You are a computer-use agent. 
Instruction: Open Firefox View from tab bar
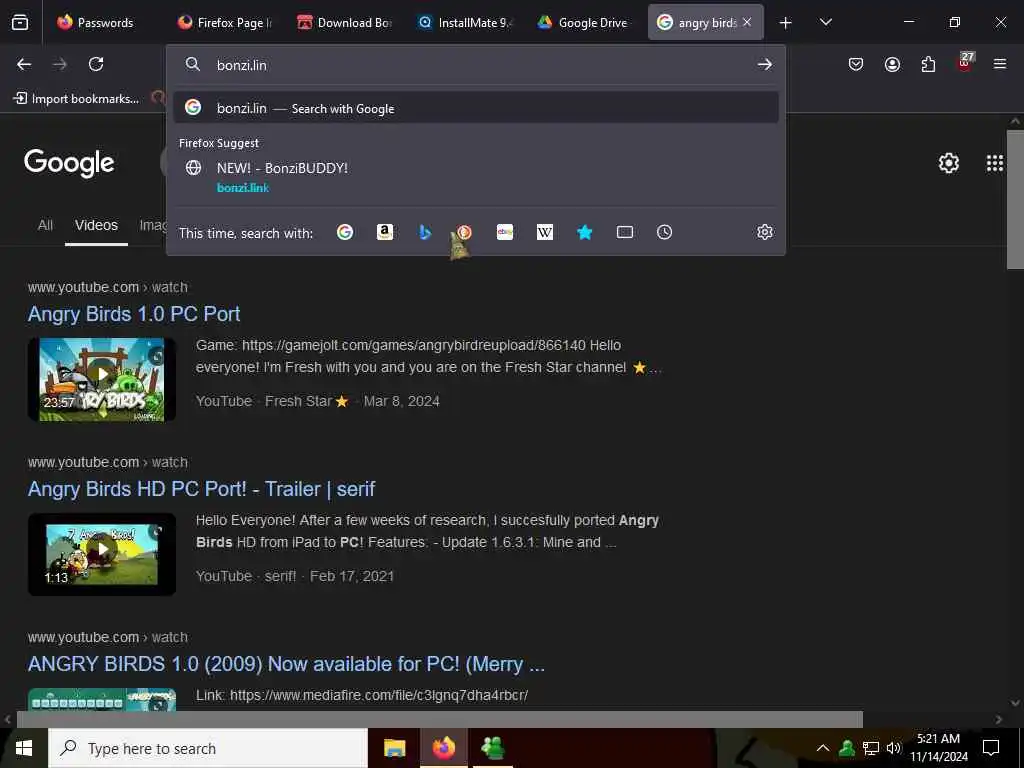[20, 22]
